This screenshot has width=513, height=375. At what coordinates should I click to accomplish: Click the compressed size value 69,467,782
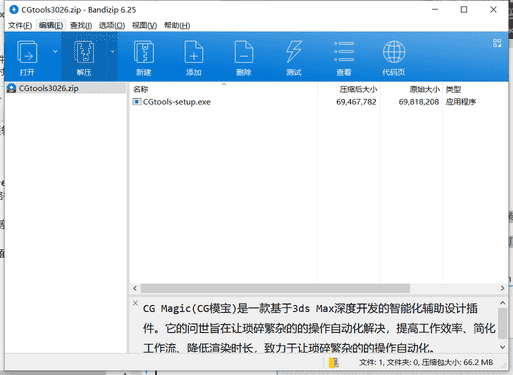tap(356, 102)
